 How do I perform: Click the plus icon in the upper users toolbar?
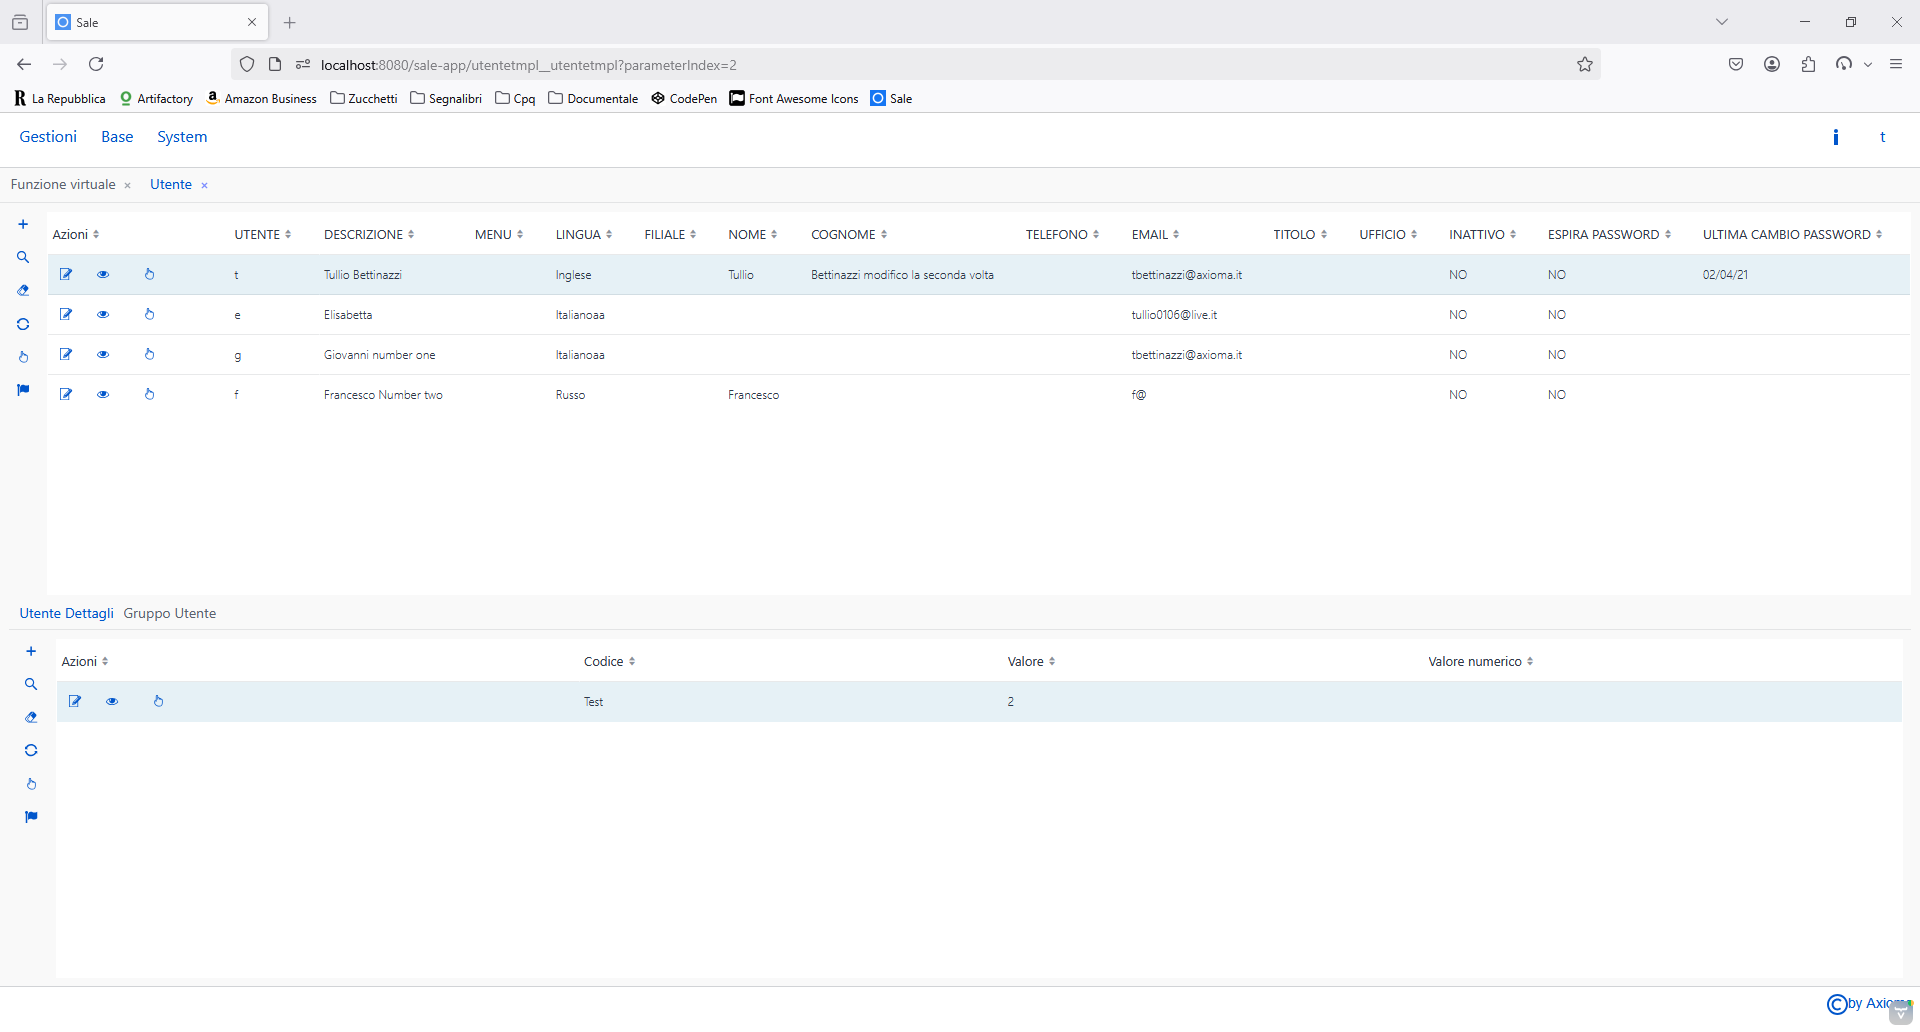pyautogui.click(x=23, y=225)
